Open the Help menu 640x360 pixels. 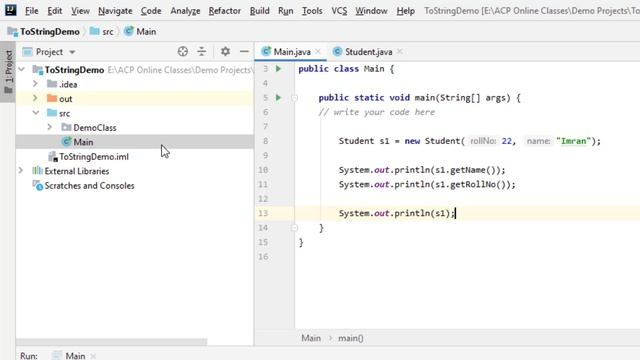tap(405, 11)
